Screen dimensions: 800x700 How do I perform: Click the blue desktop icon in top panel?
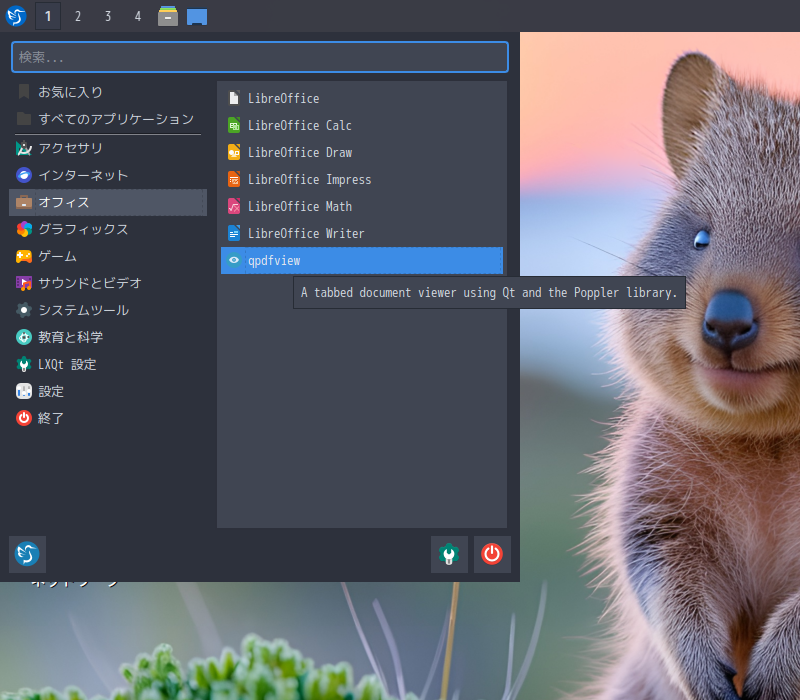point(197,16)
